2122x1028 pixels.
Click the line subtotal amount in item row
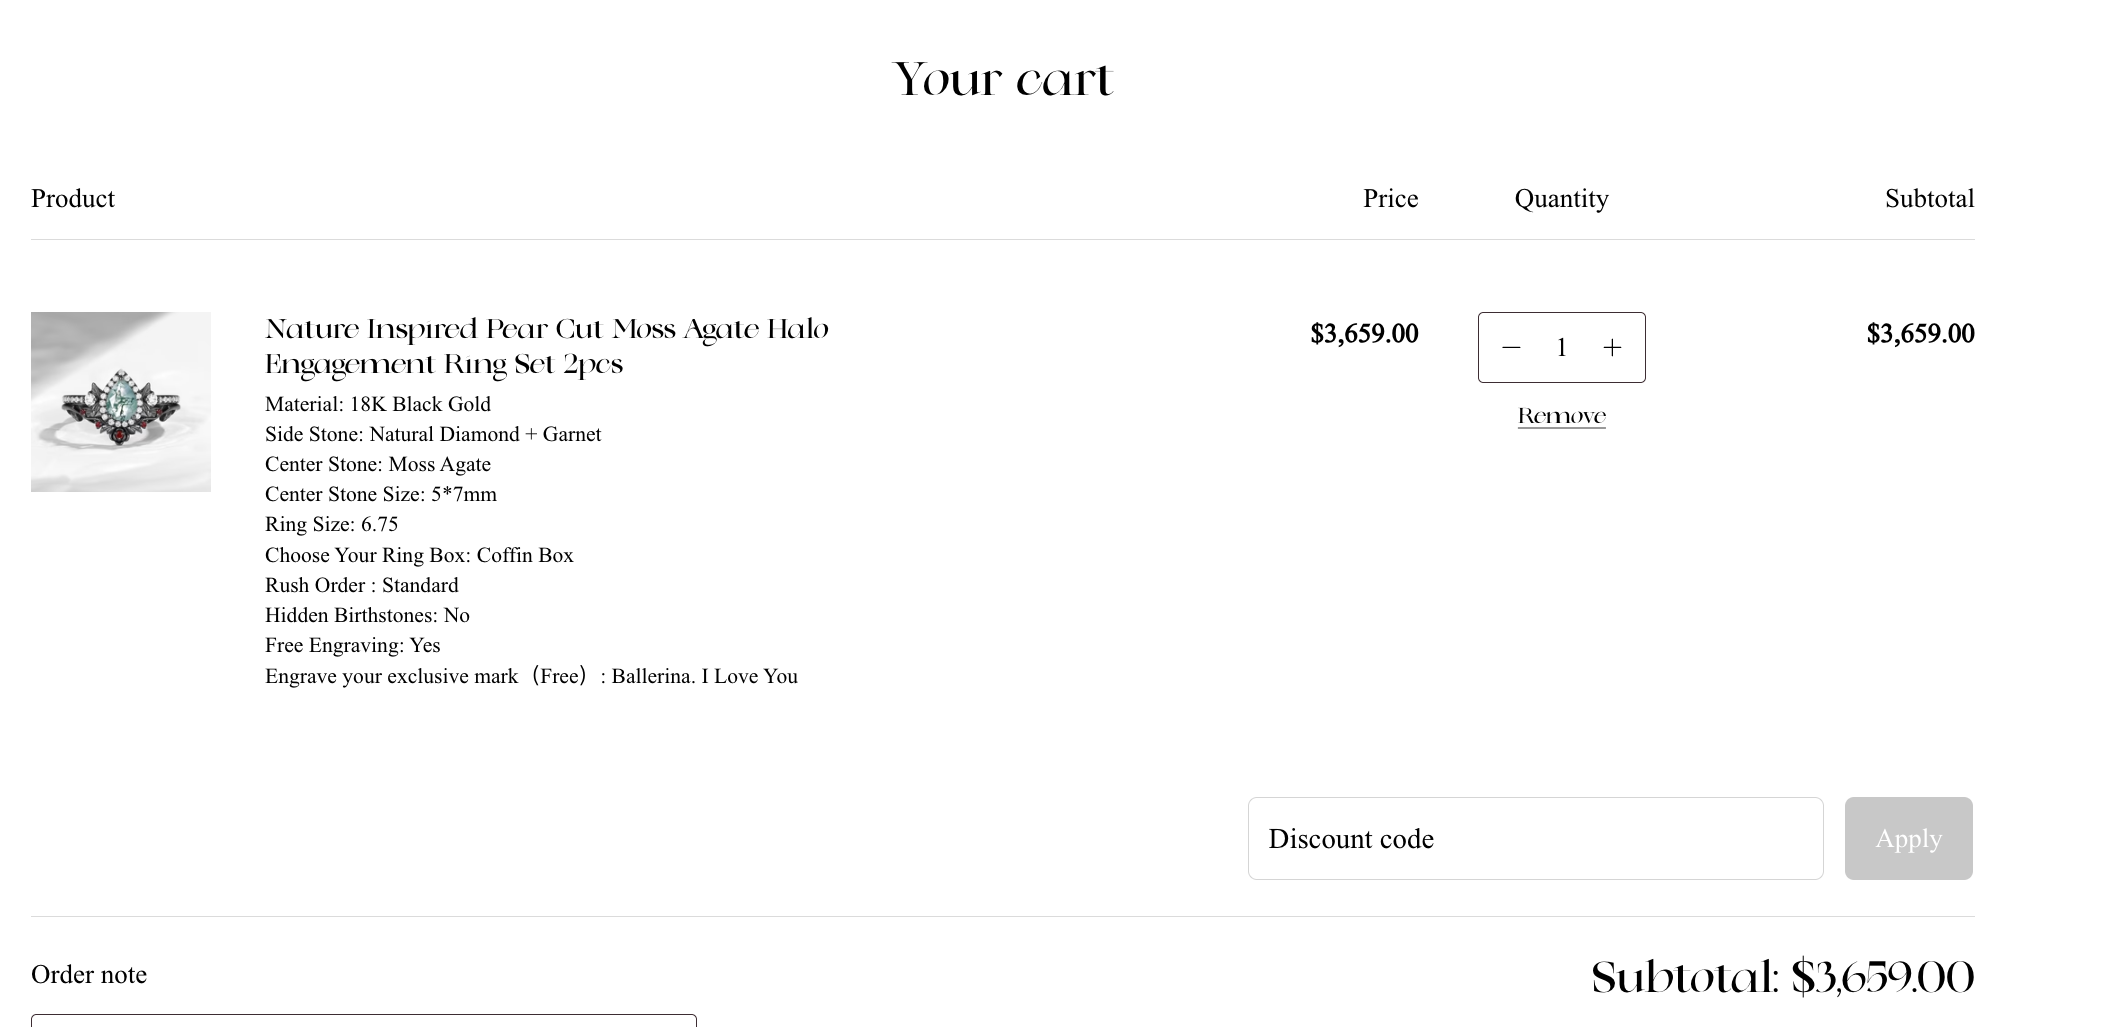coord(1920,334)
